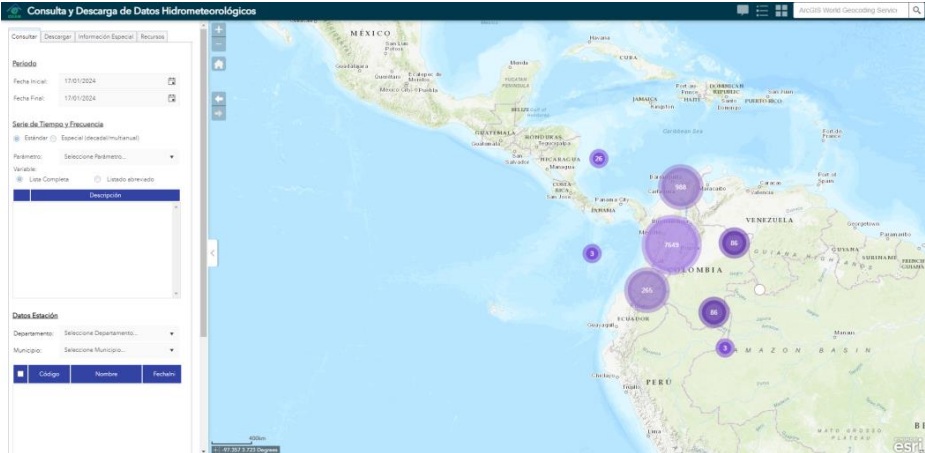Switch to the Descargar tab

pyautogui.click(x=58, y=37)
